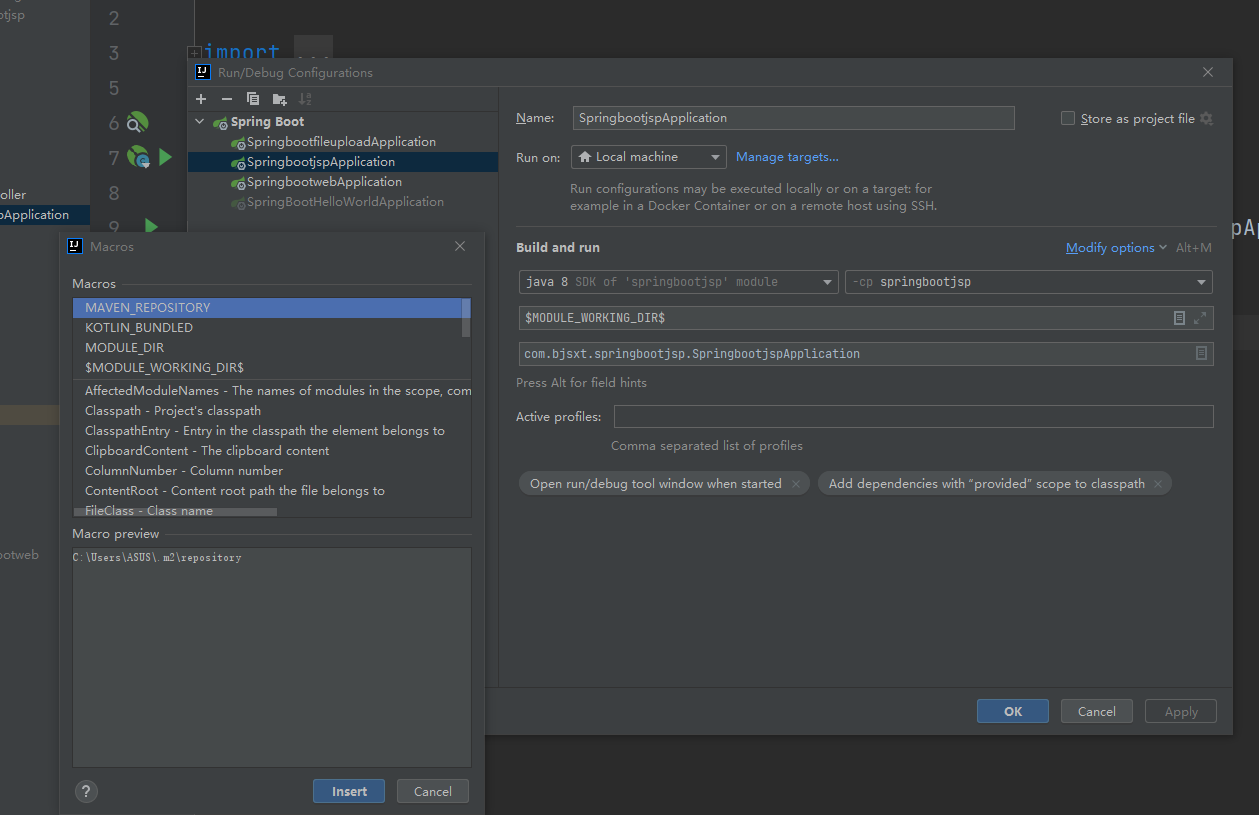Select the ContentRoot macro
Viewport: 1259px width, 815px height.
click(x=272, y=491)
